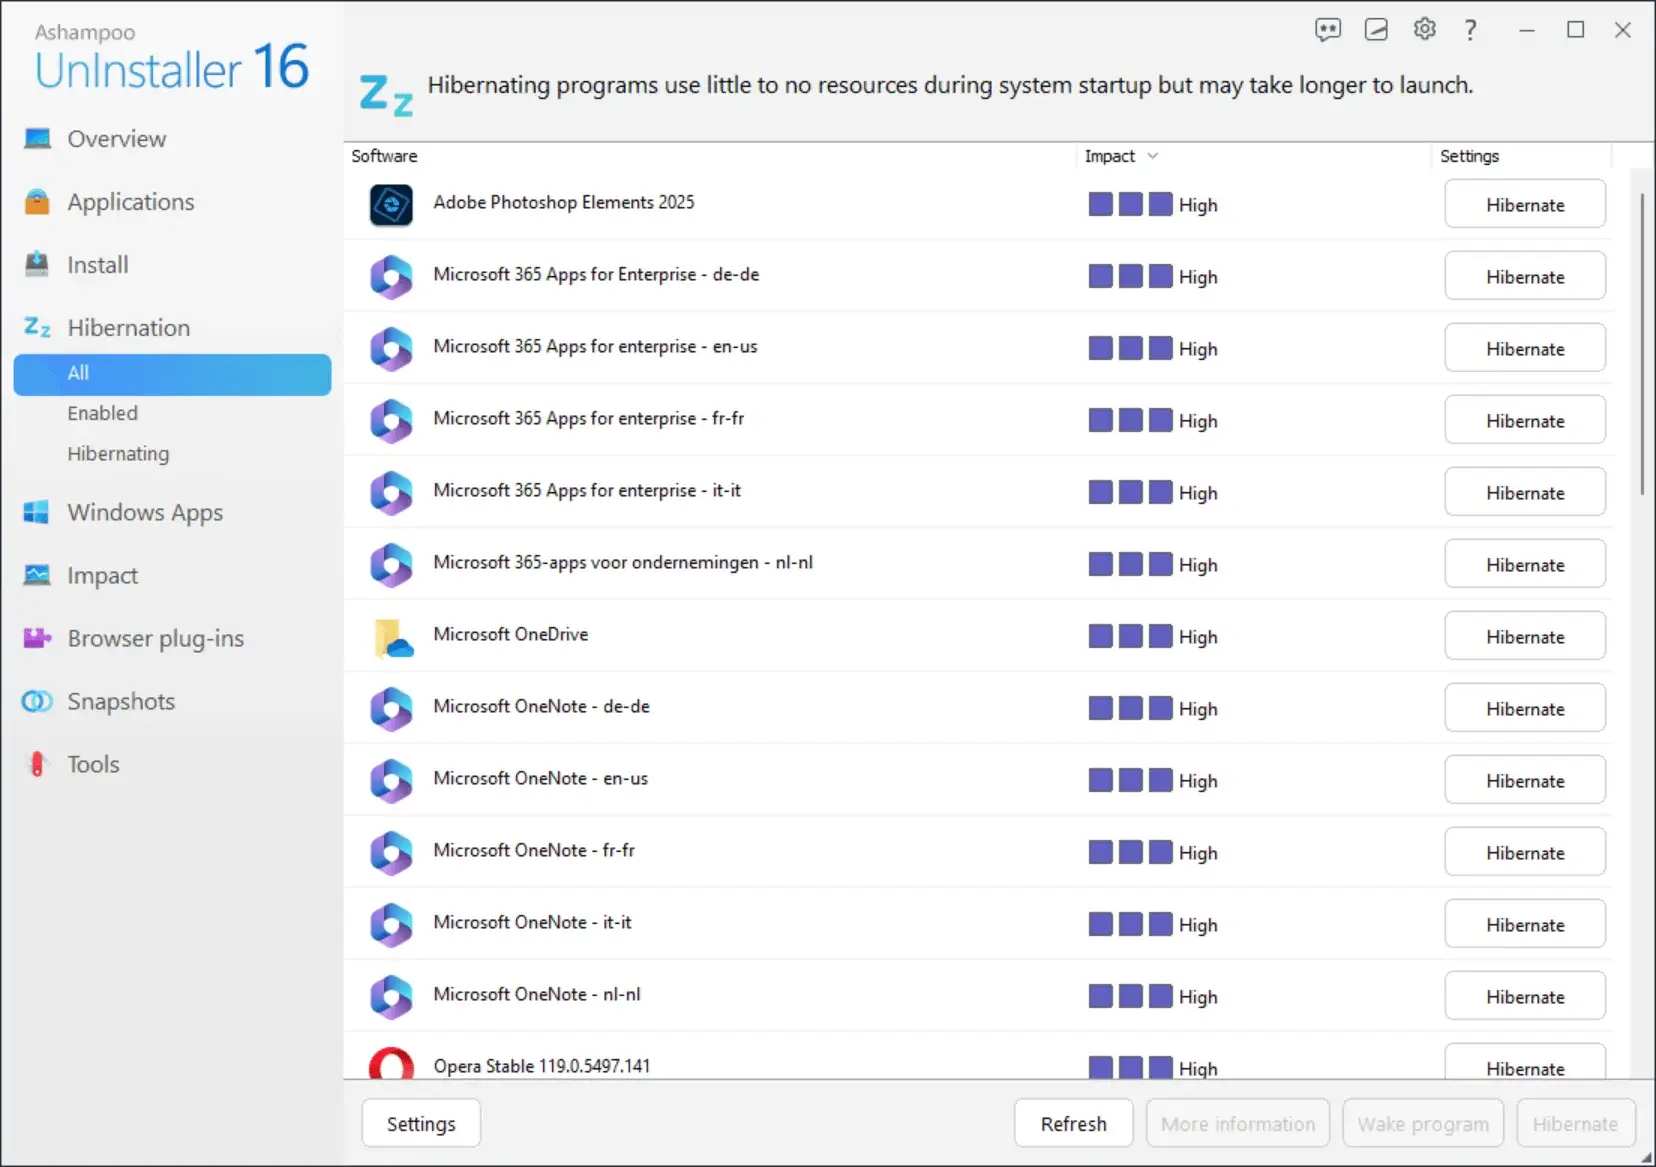The image size is (1656, 1167).
Task: Click the Adobe Photoshop Elements 2025 icon
Action: tap(391, 205)
